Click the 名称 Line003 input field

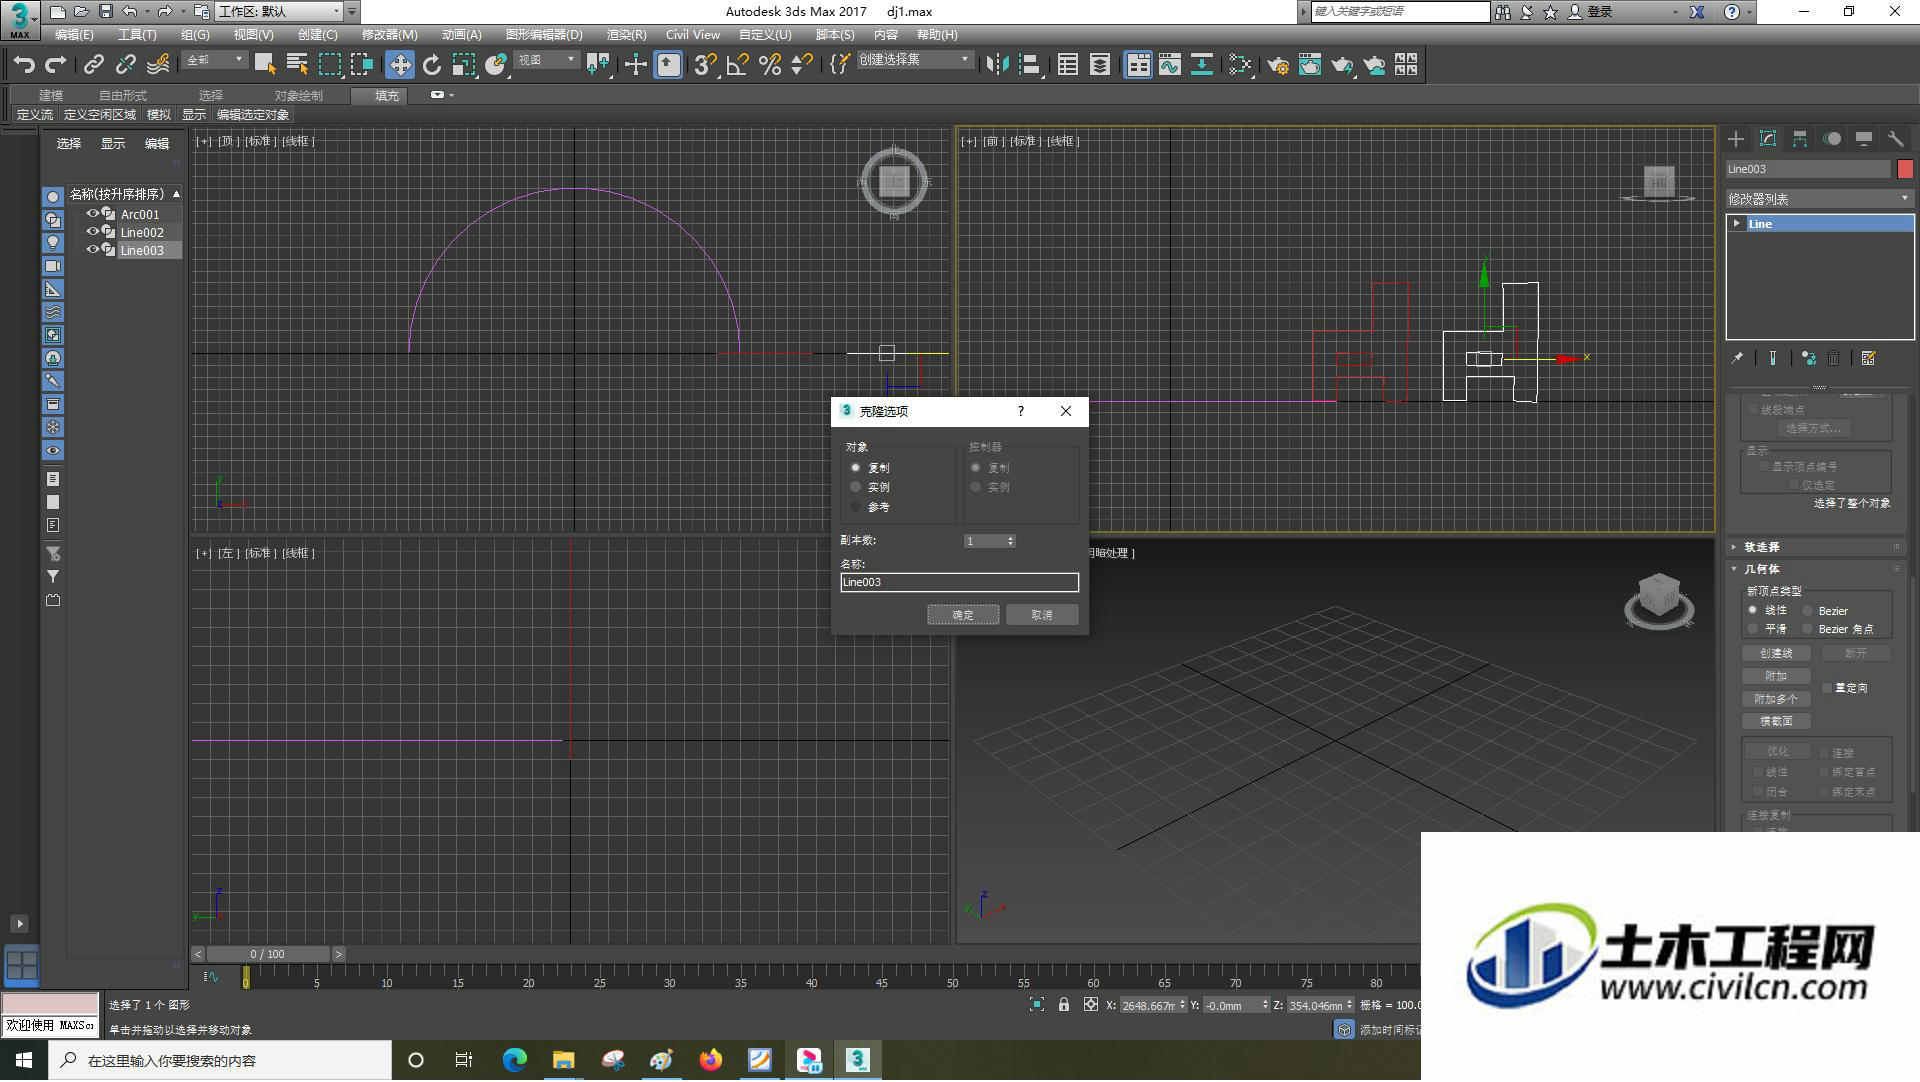(960, 582)
